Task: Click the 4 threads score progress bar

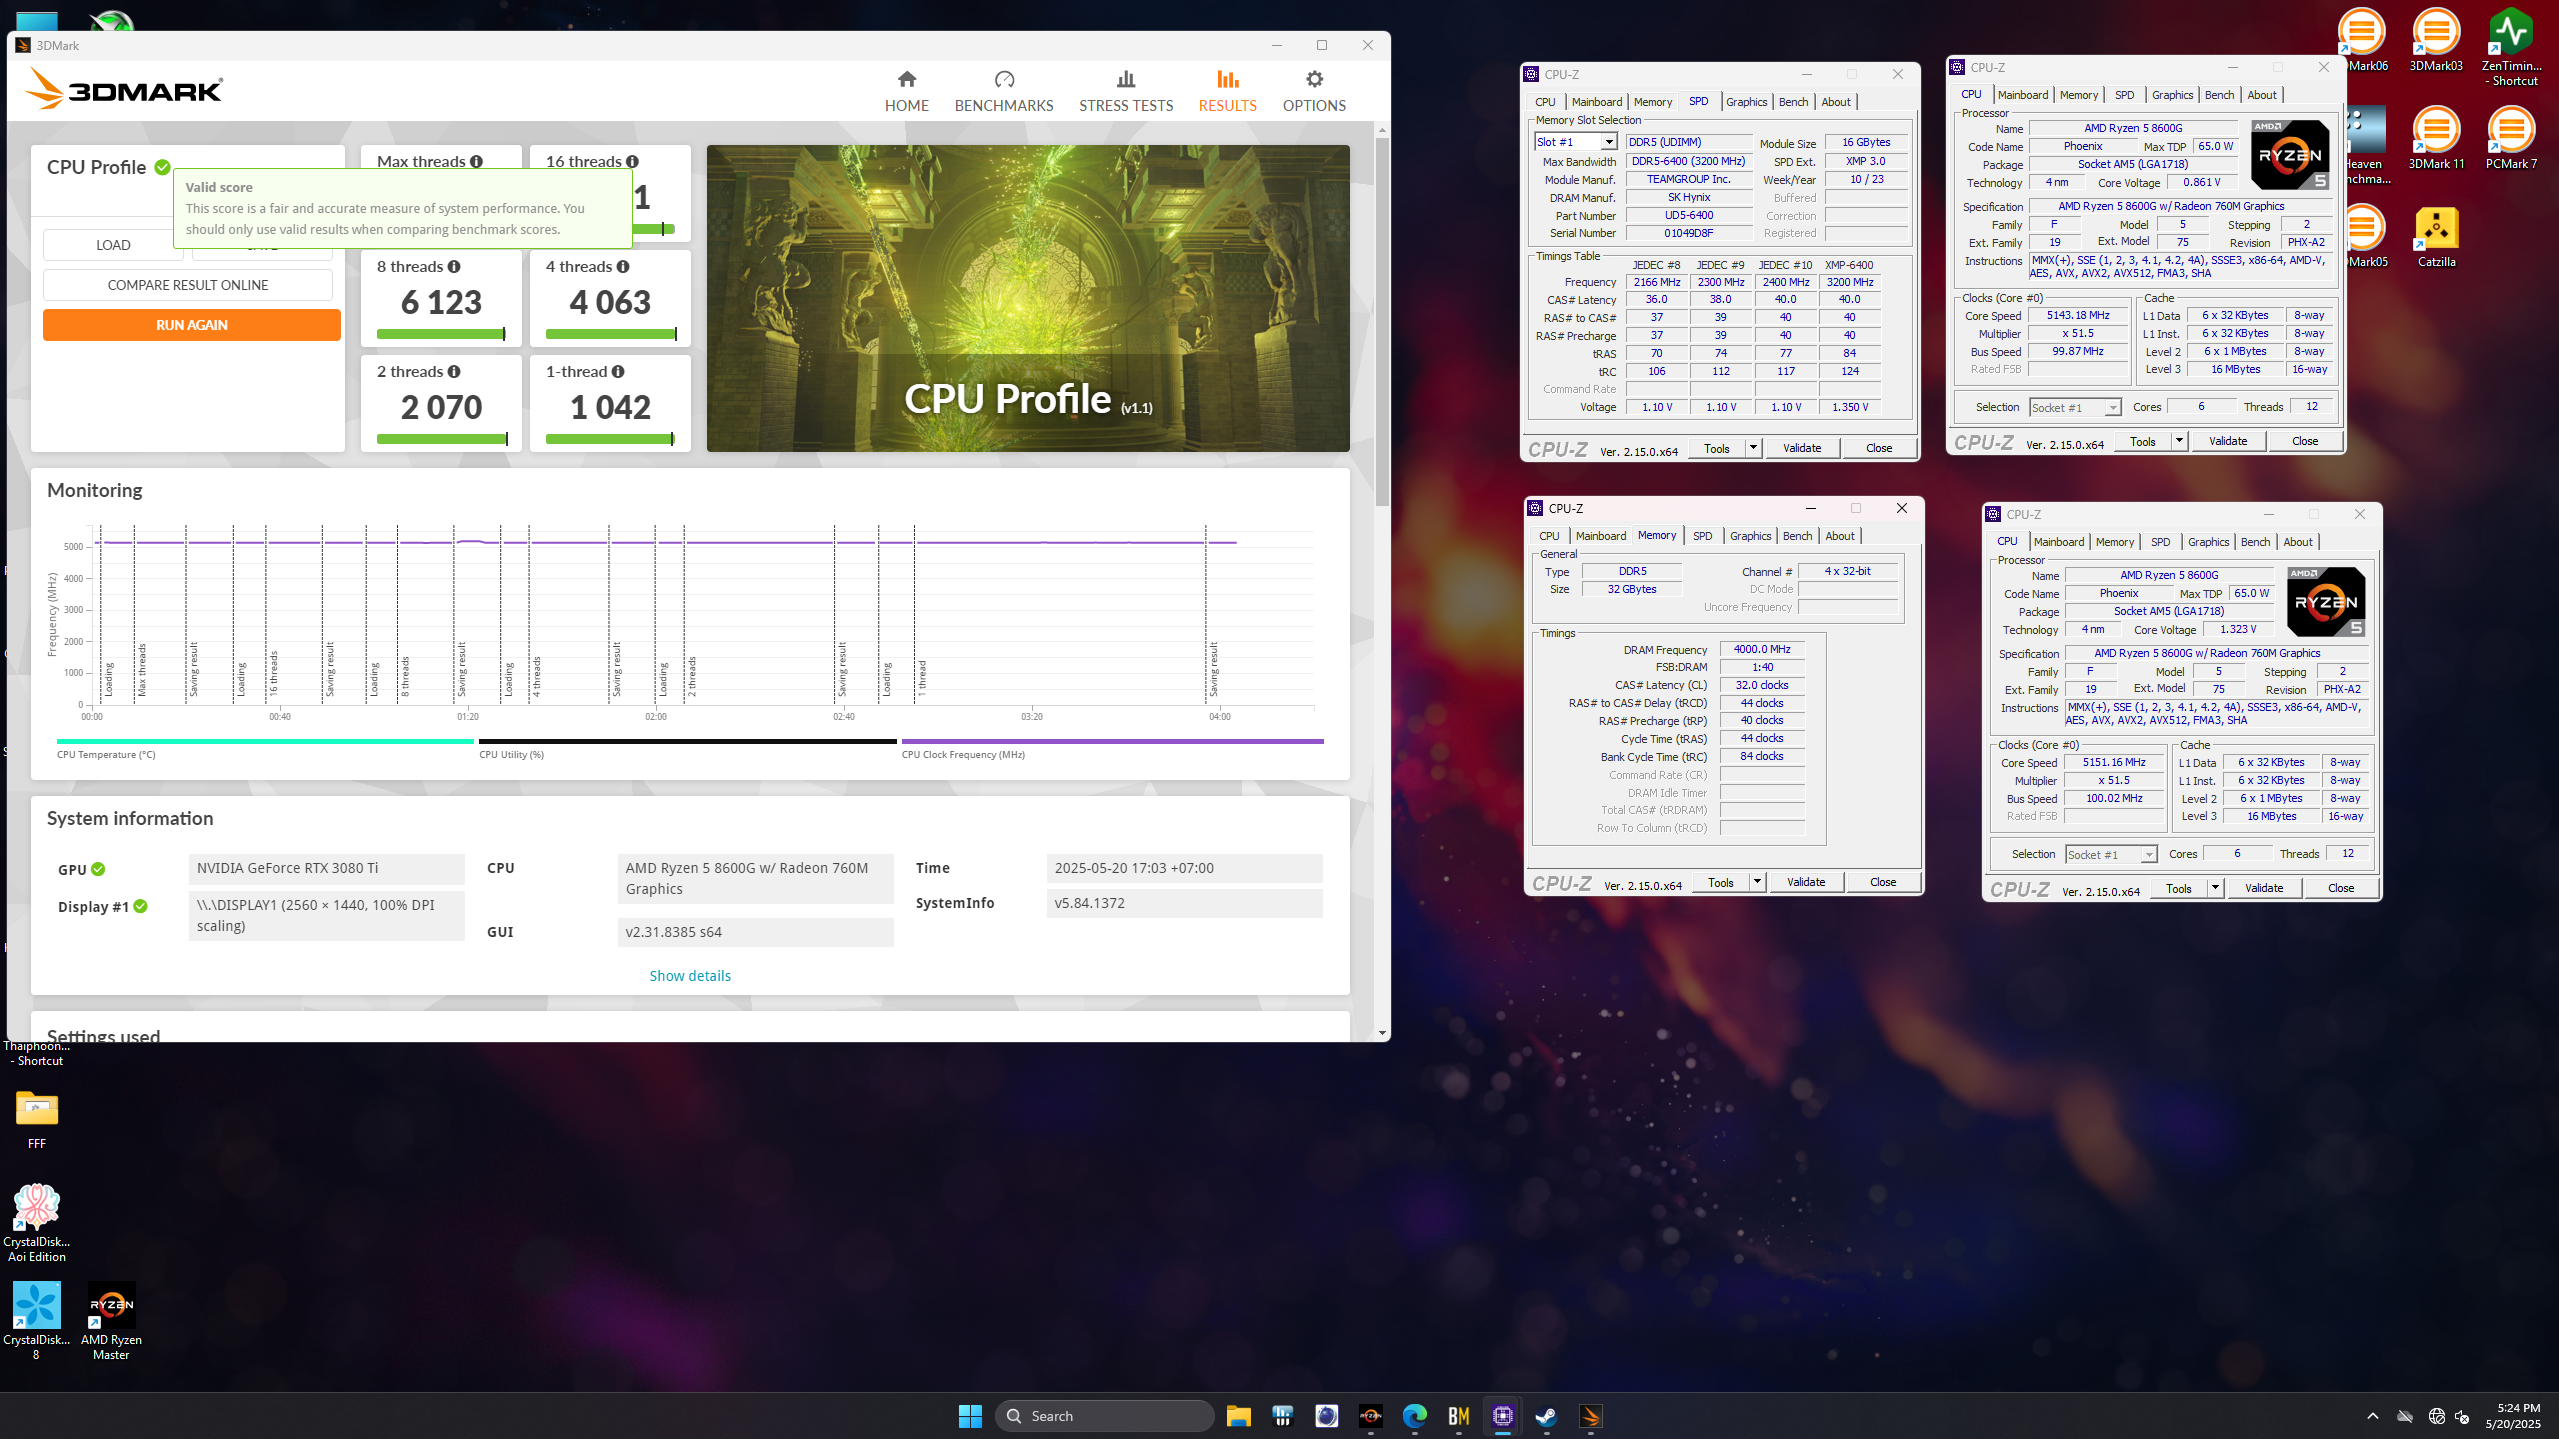Action: [x=611, y=334]
